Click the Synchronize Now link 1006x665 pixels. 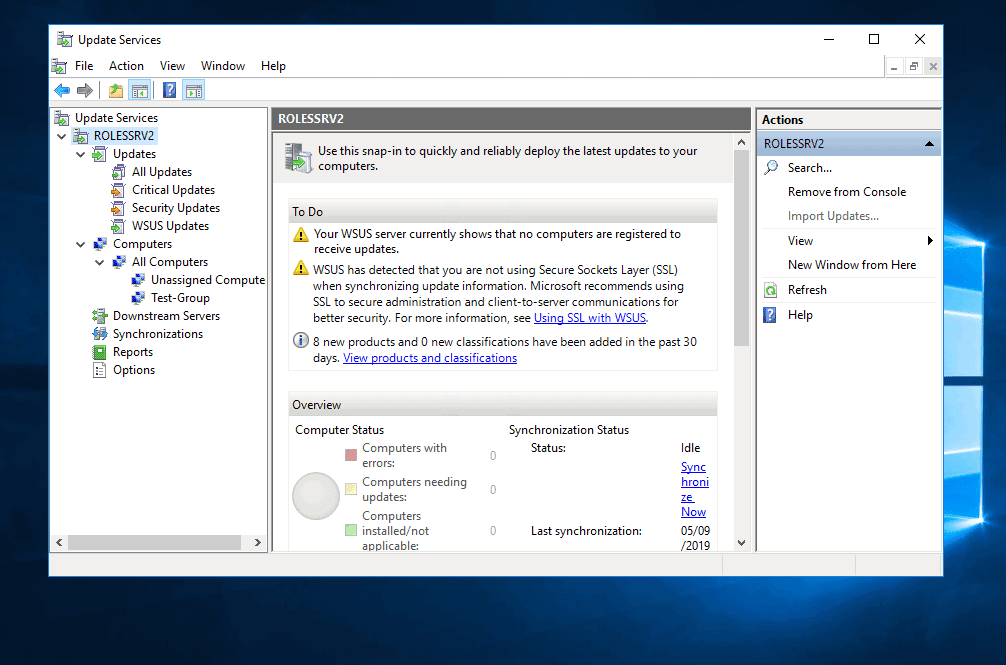(695, 489)
